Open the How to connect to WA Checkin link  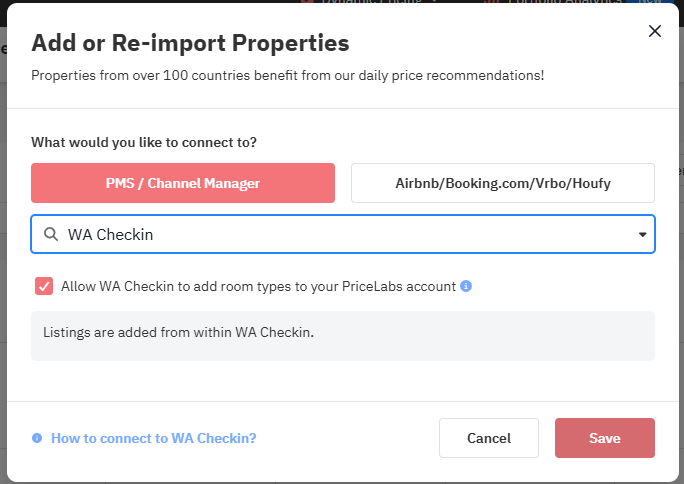pos(153,438)
